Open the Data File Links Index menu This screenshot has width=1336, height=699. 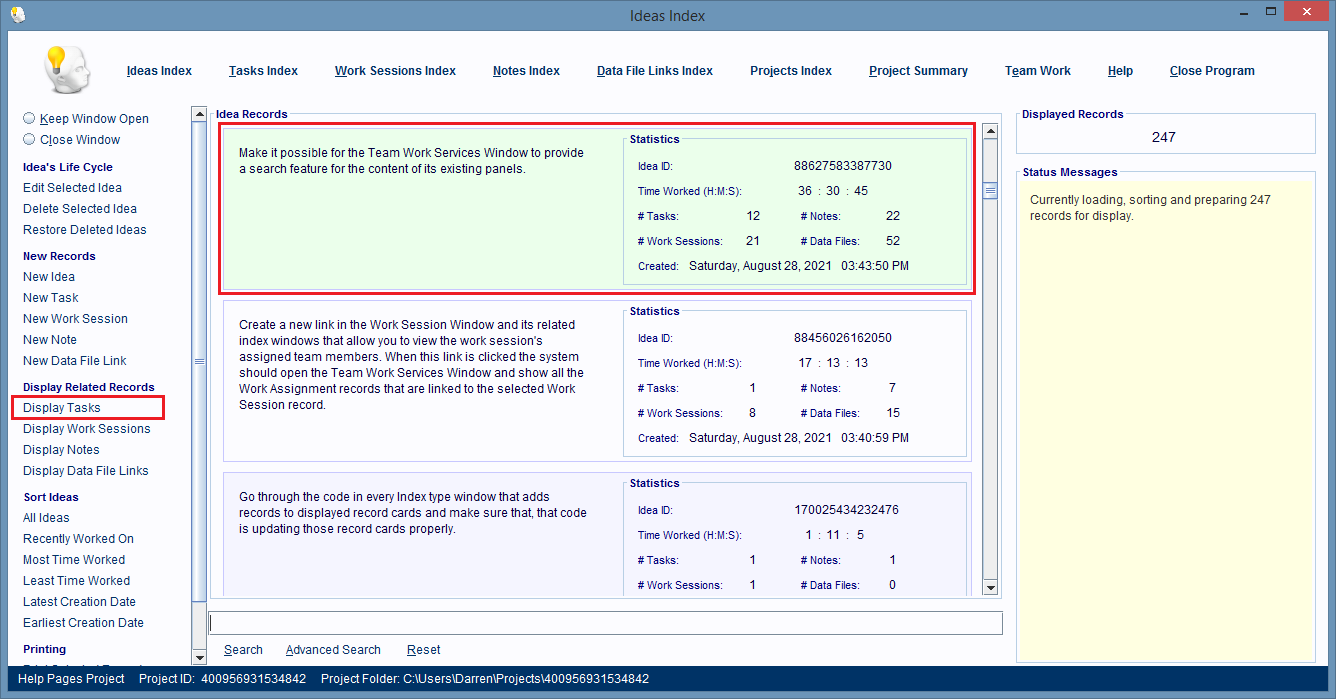[x=655, y=71]
